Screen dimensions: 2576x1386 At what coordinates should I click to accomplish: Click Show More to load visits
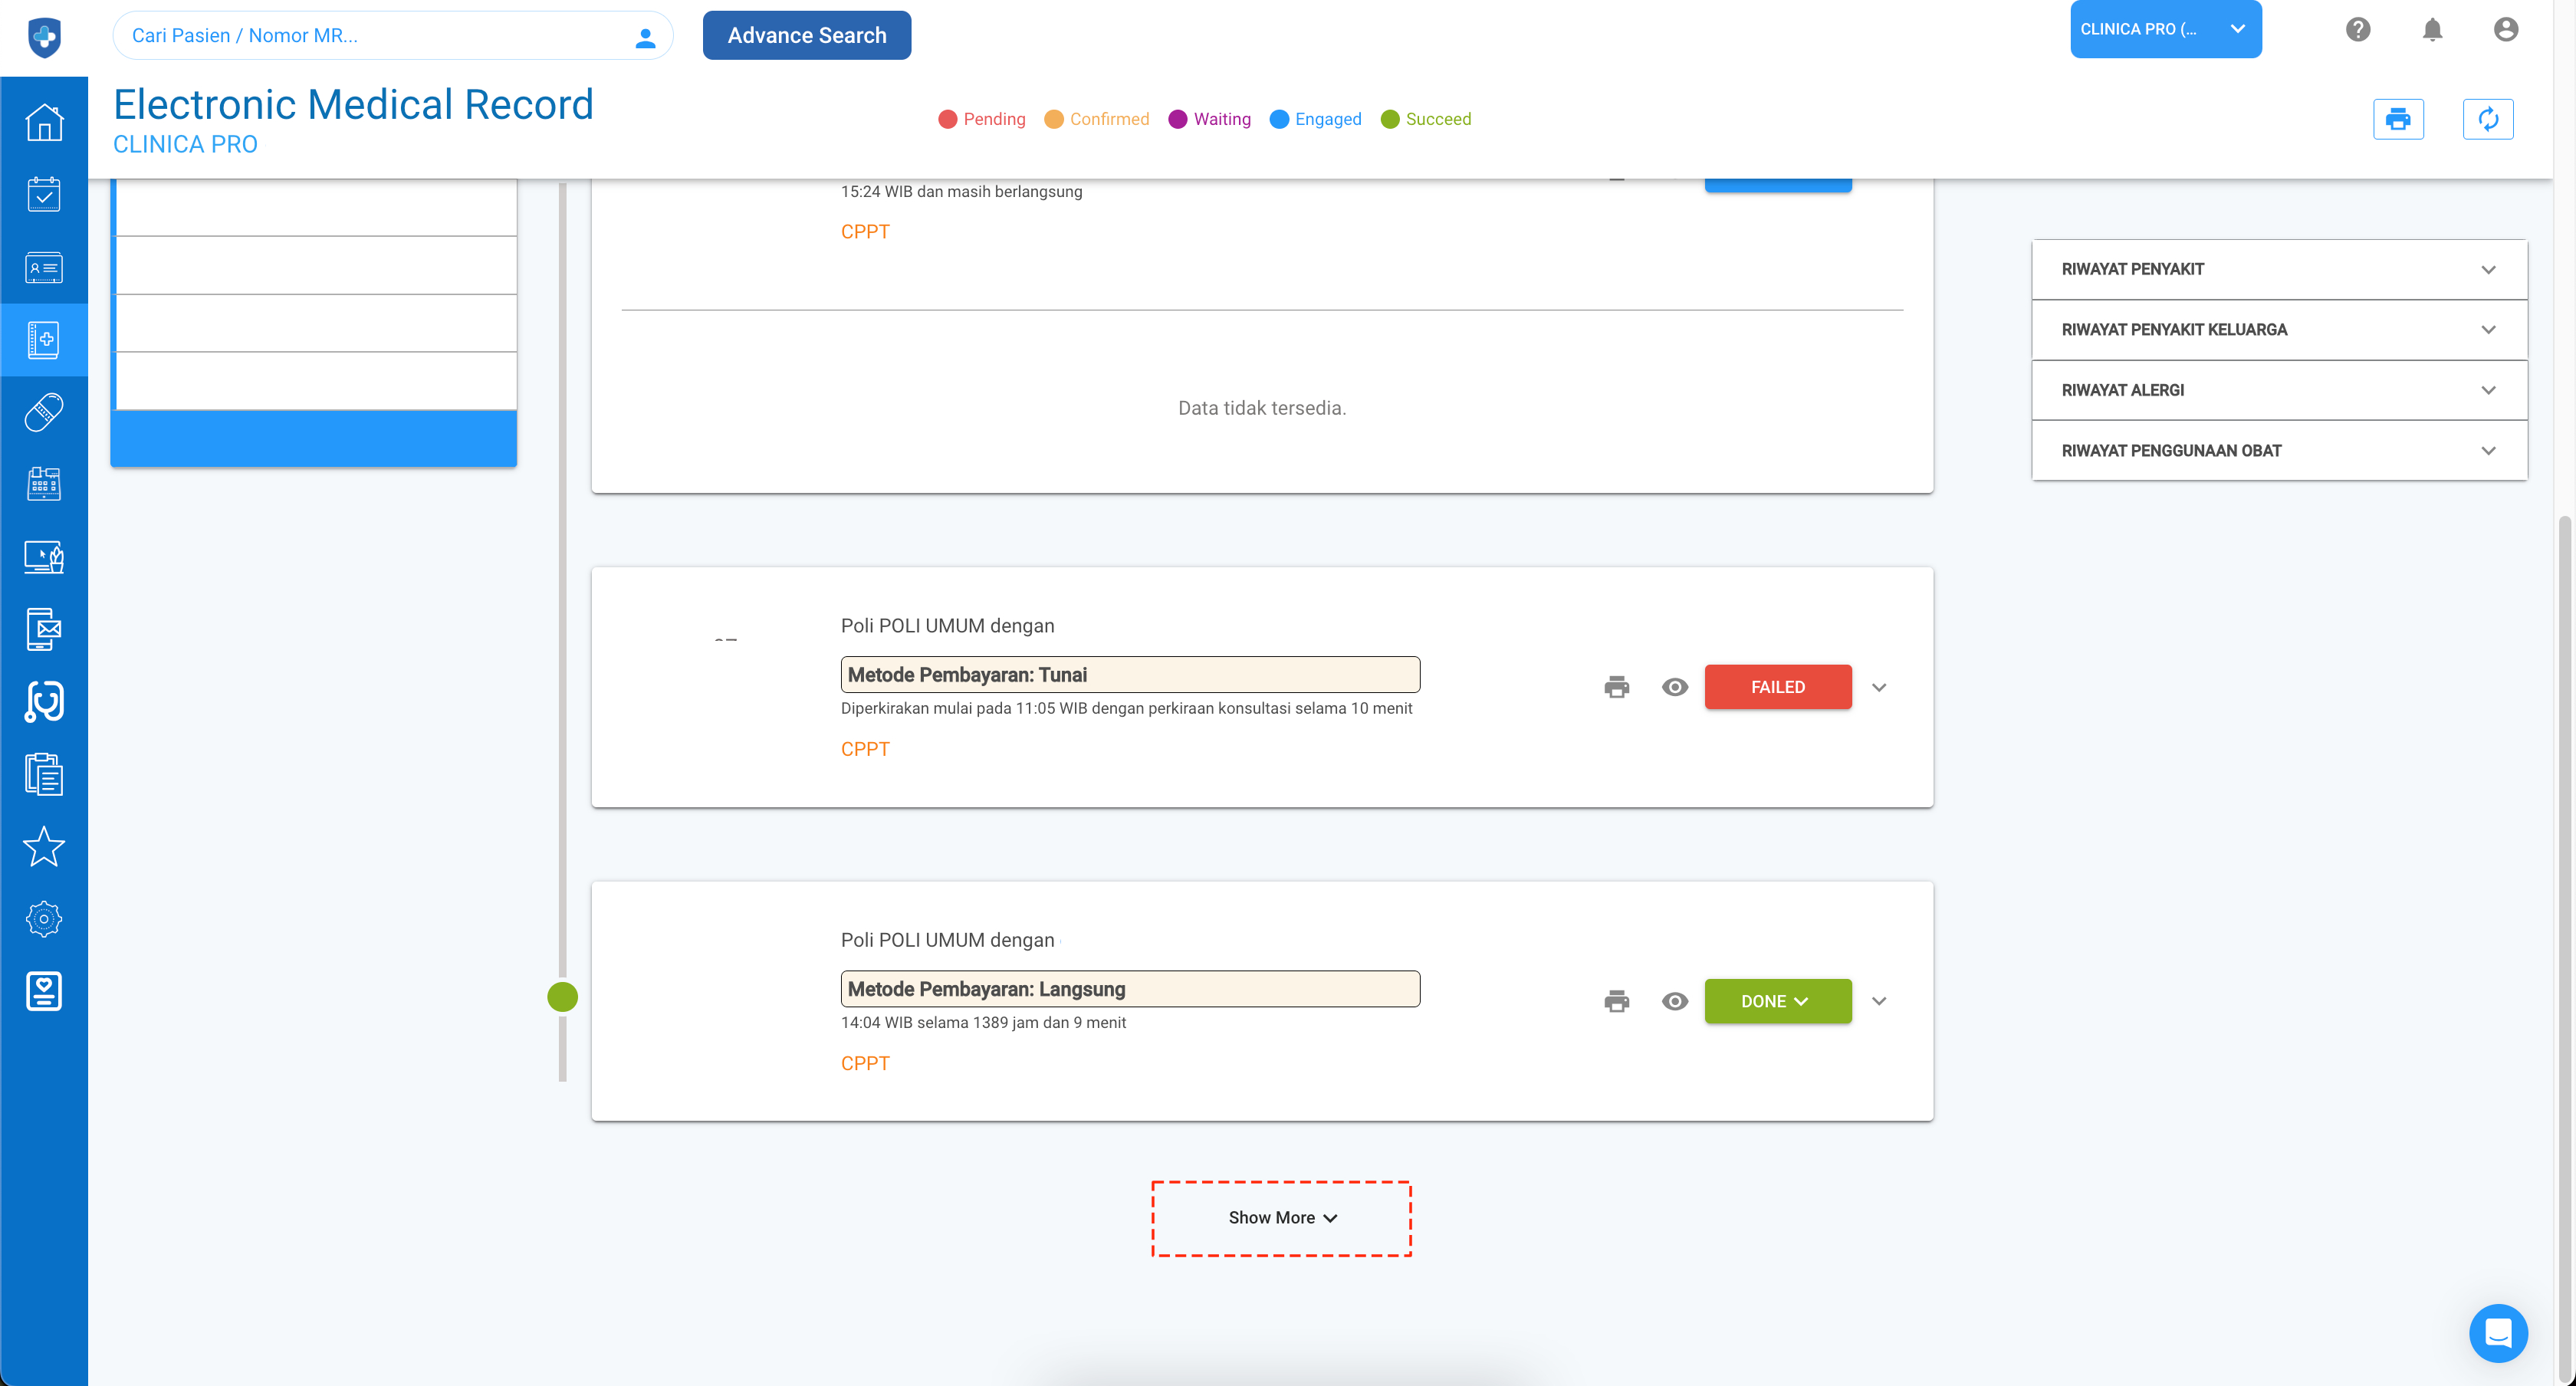pos(1281,1217)
